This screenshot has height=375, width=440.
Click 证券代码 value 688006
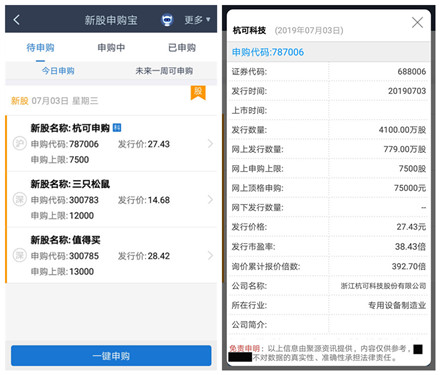click(412, 72)
